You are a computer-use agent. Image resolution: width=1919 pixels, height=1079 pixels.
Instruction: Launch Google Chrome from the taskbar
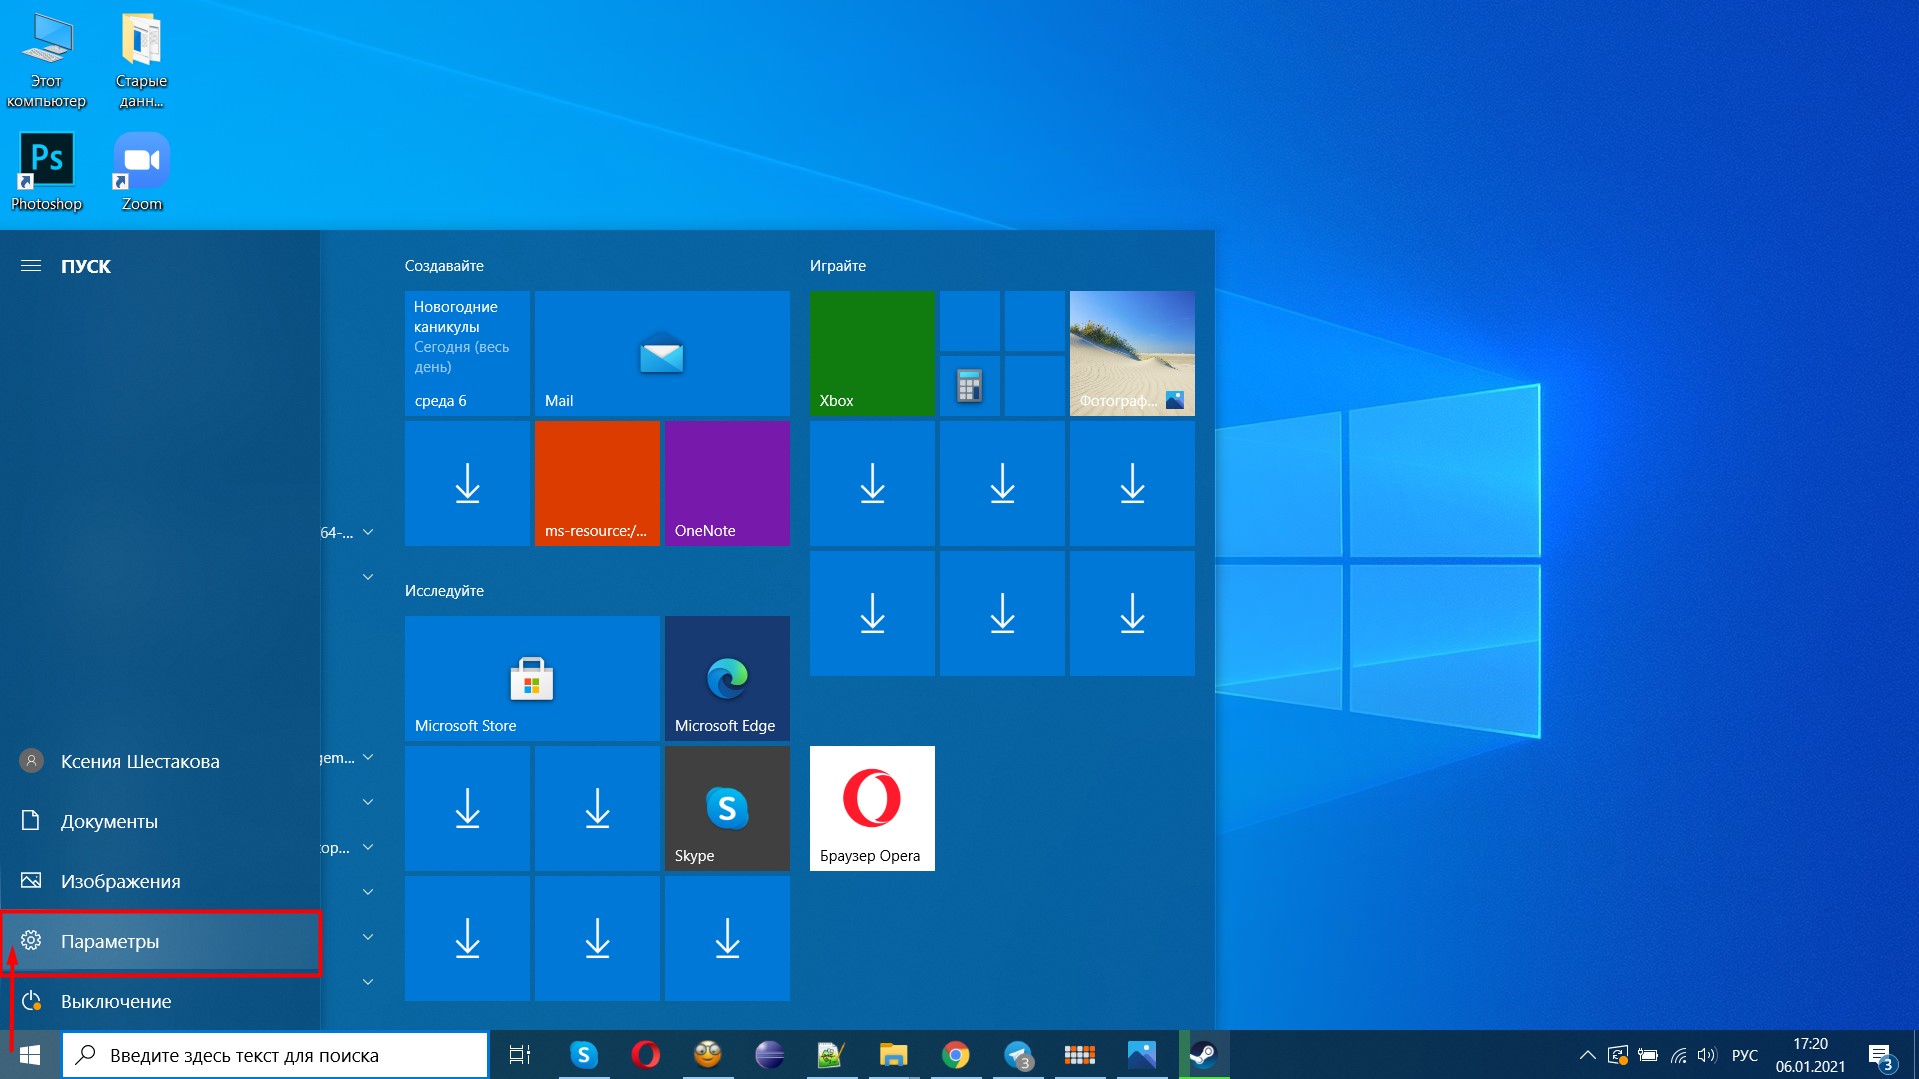955,1055
